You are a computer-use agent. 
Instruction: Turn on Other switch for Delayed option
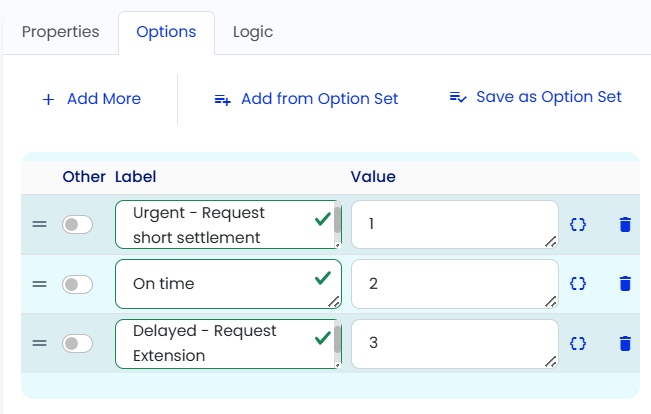click(x=77, y=344)
